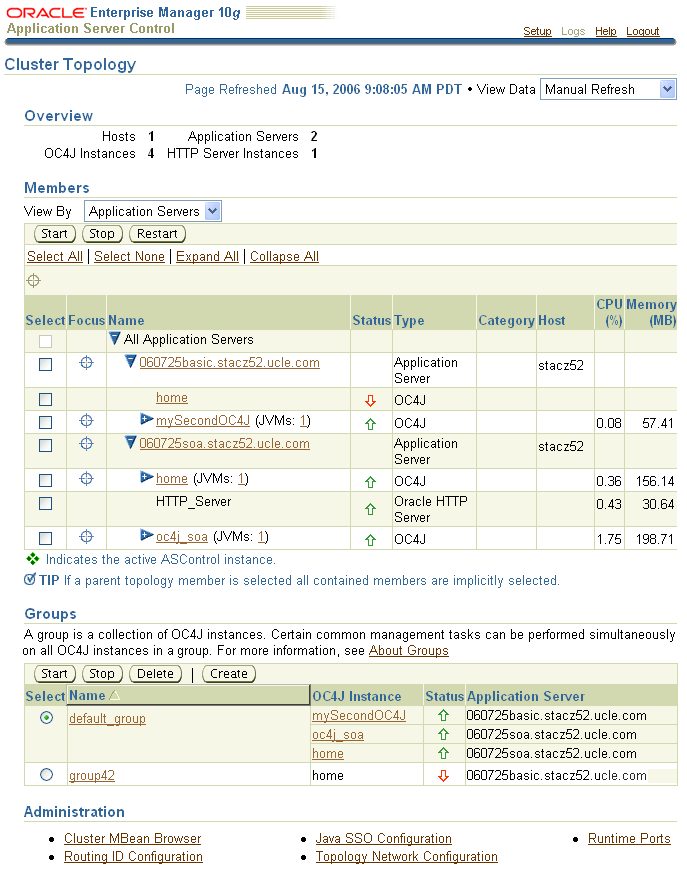687x873 pixels.
Task: Collapse 060725basic.stacz52.ucle.com node
Action: pyautogui.click(x=130, y=361)
